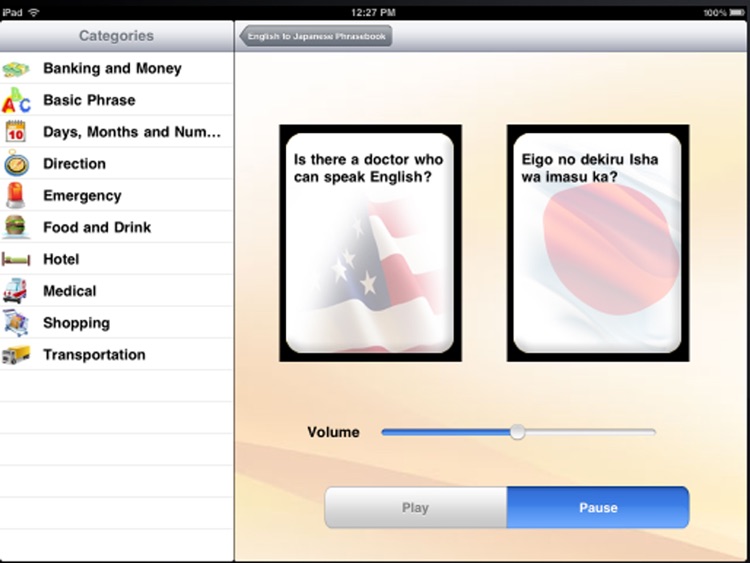Select the Medical category
Image resolution: width=750 pixels, height=563 pixels.
(x=117, y=291)
